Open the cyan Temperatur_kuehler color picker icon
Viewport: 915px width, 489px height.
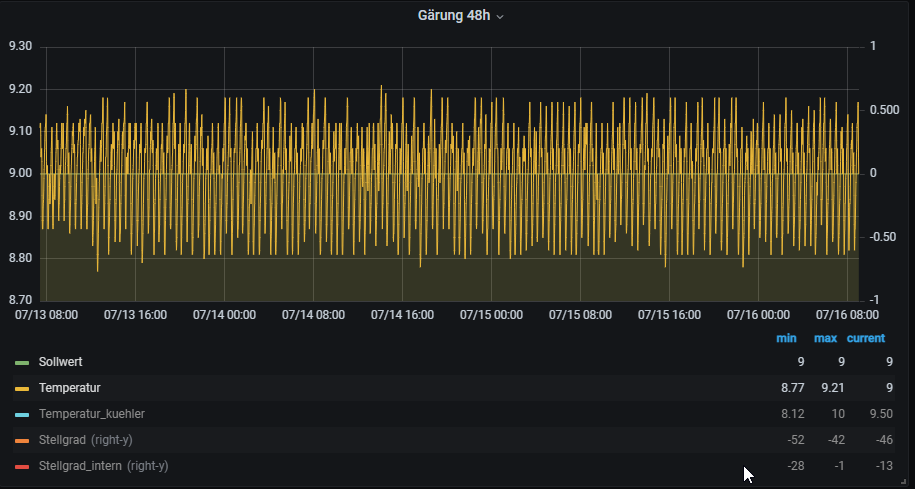pos(22,414)
